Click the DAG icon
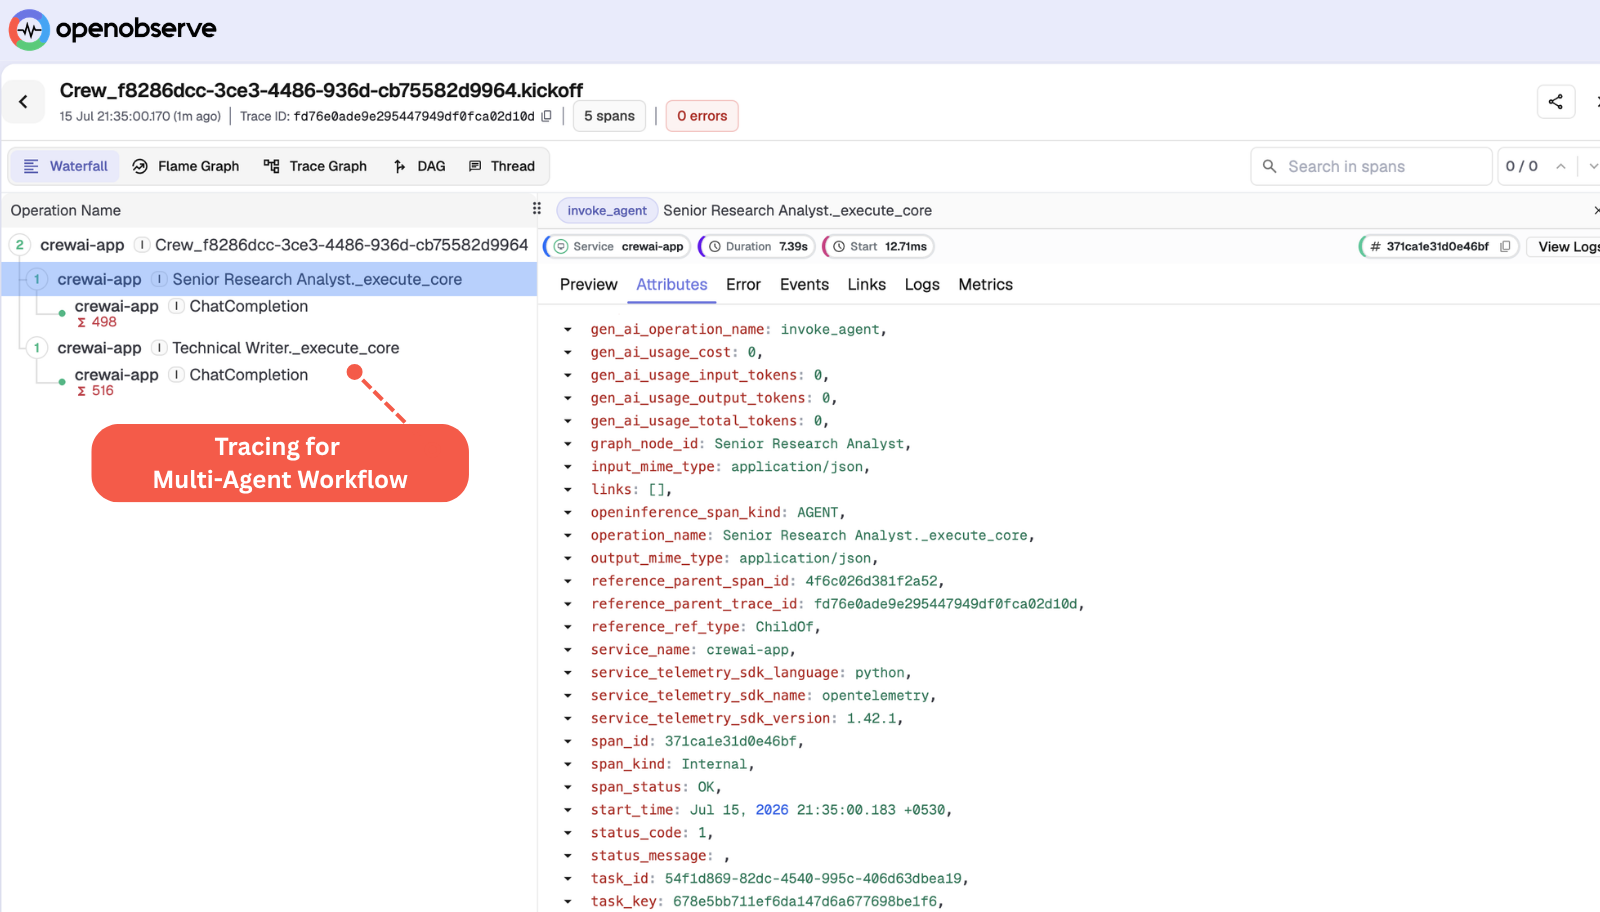 [400, 166]
